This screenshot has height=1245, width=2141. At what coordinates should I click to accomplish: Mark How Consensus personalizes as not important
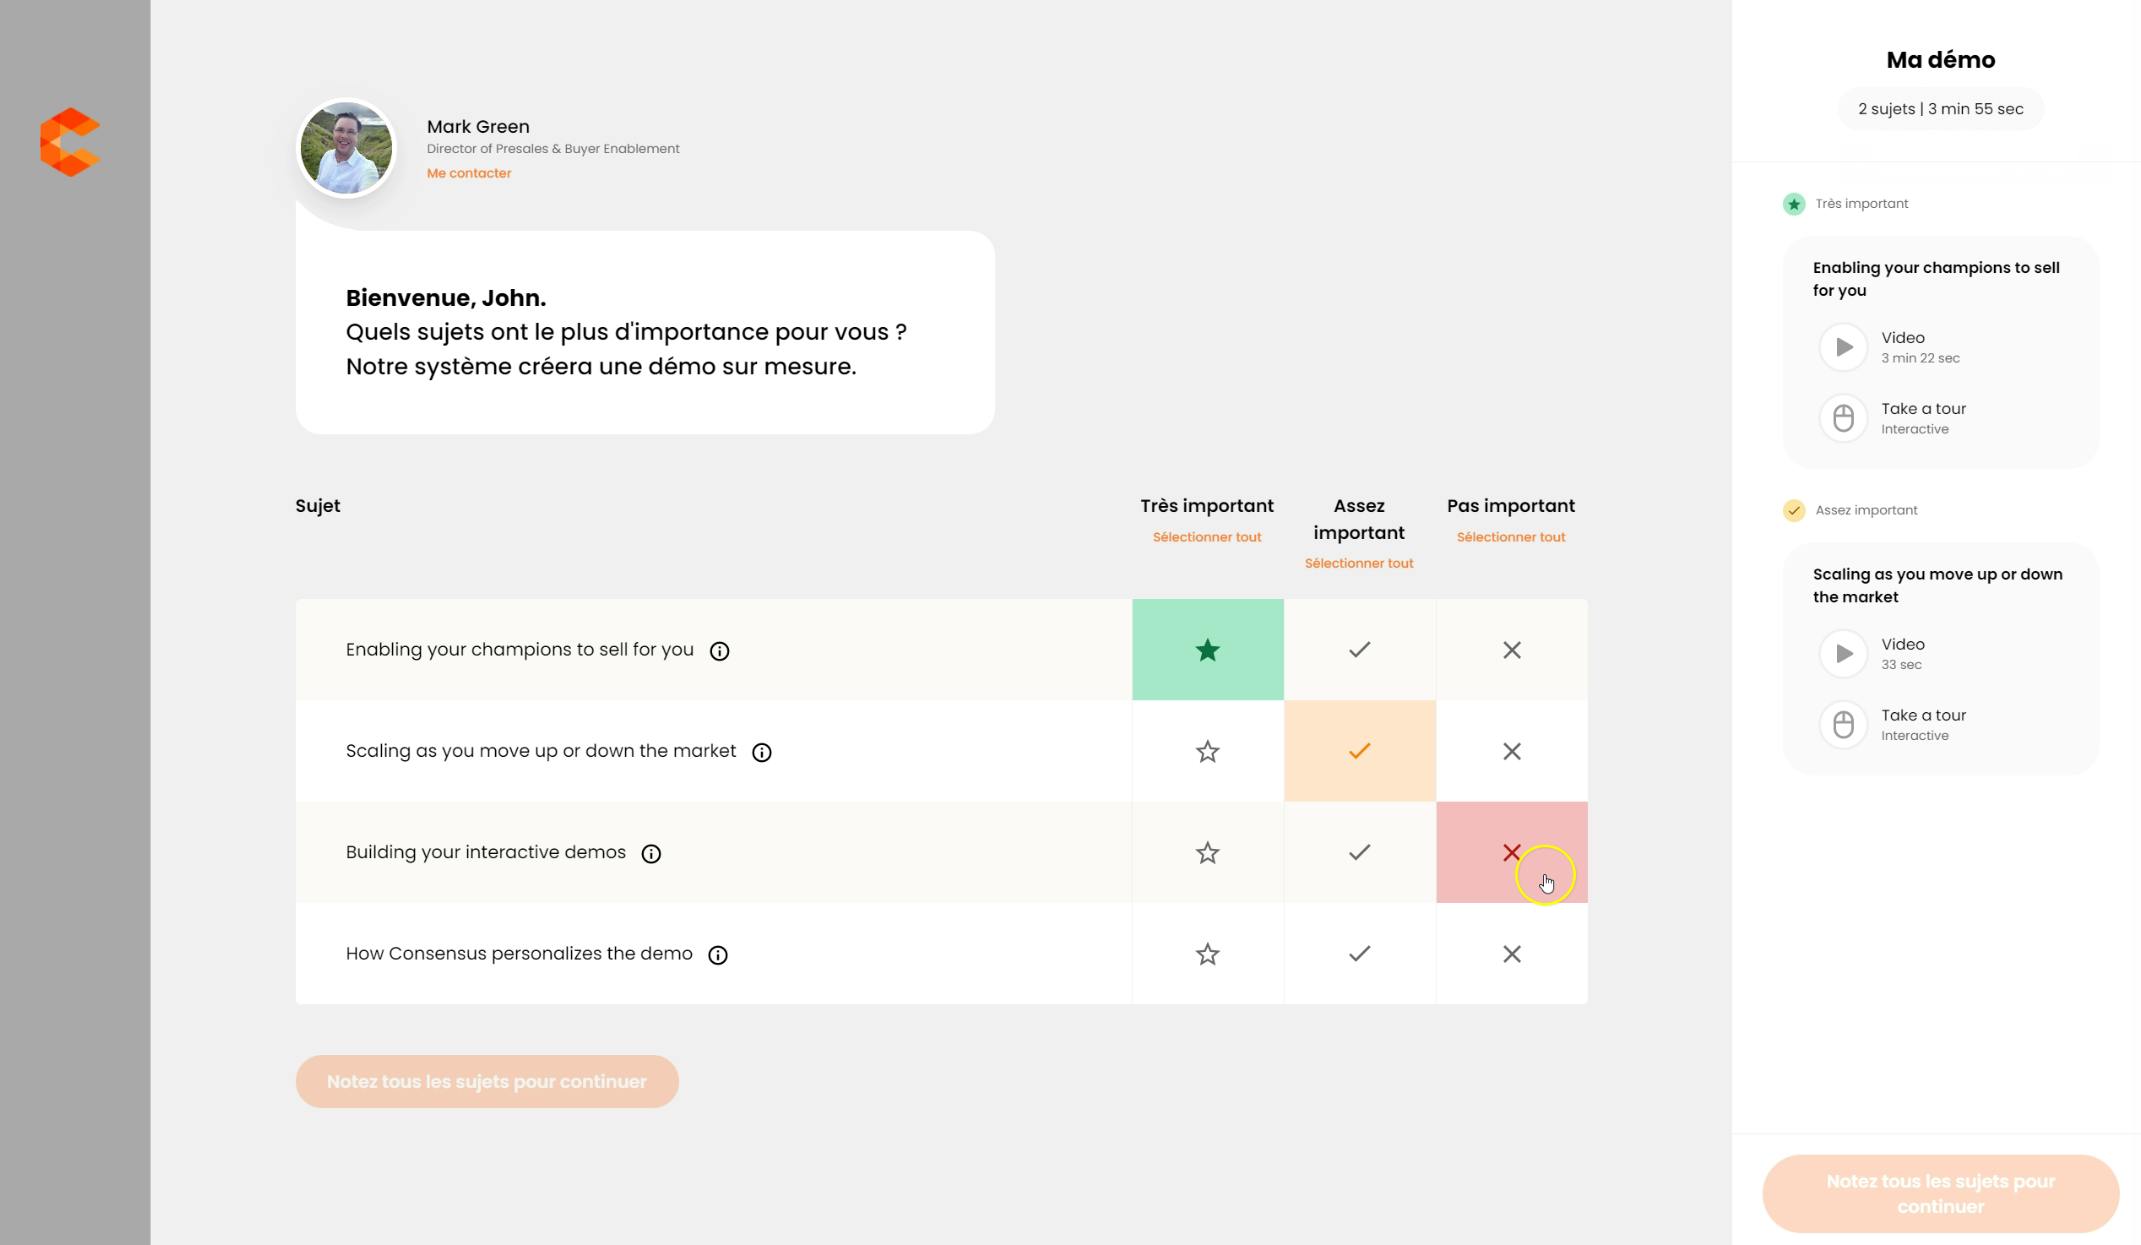[1511, 954]
